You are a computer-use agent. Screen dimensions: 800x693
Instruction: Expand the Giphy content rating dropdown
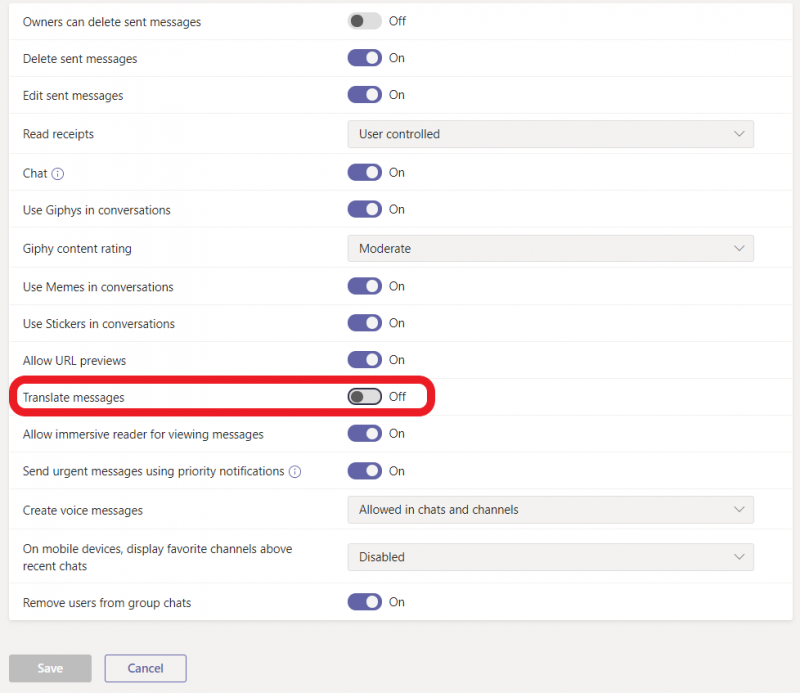(x=550, y=248)
